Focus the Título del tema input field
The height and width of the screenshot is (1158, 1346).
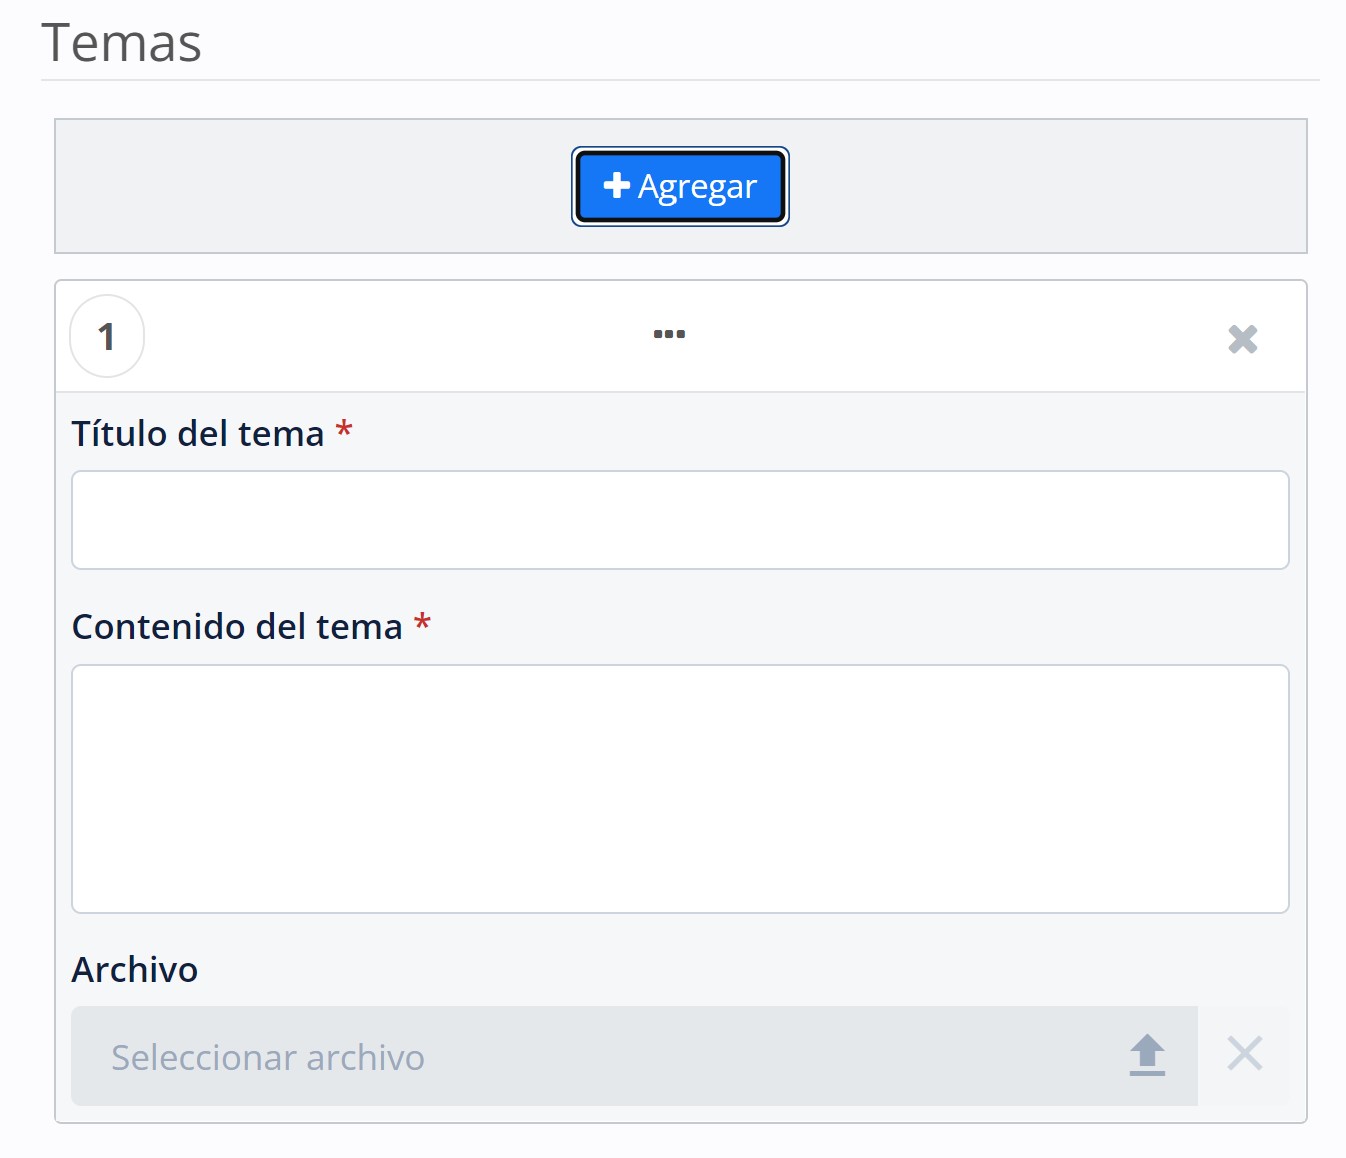tap(680, 520)
